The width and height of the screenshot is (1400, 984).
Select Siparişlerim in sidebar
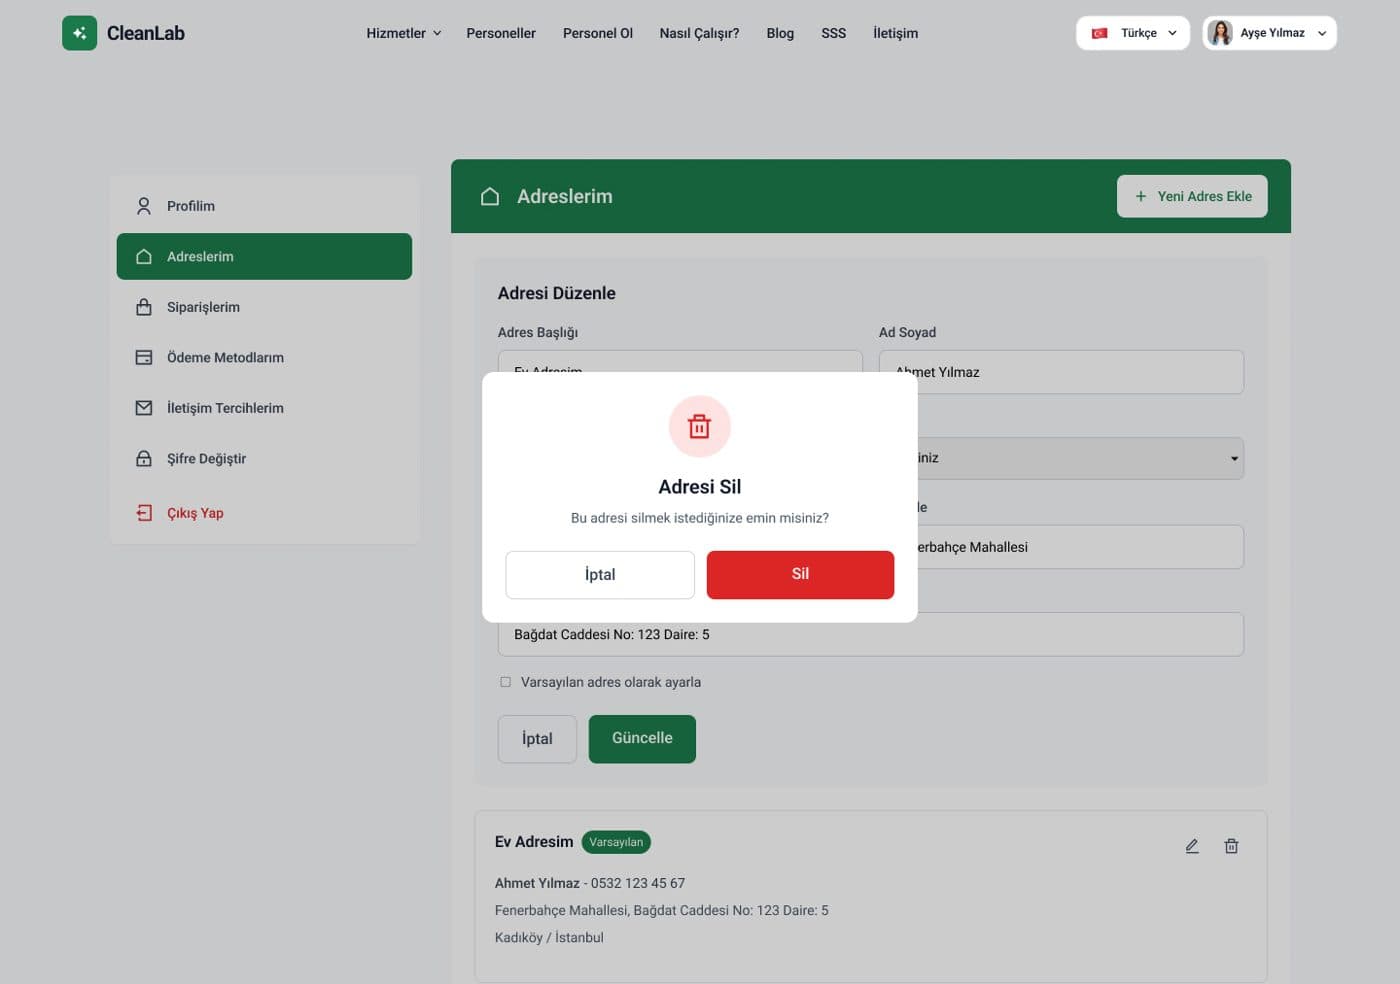264,307
